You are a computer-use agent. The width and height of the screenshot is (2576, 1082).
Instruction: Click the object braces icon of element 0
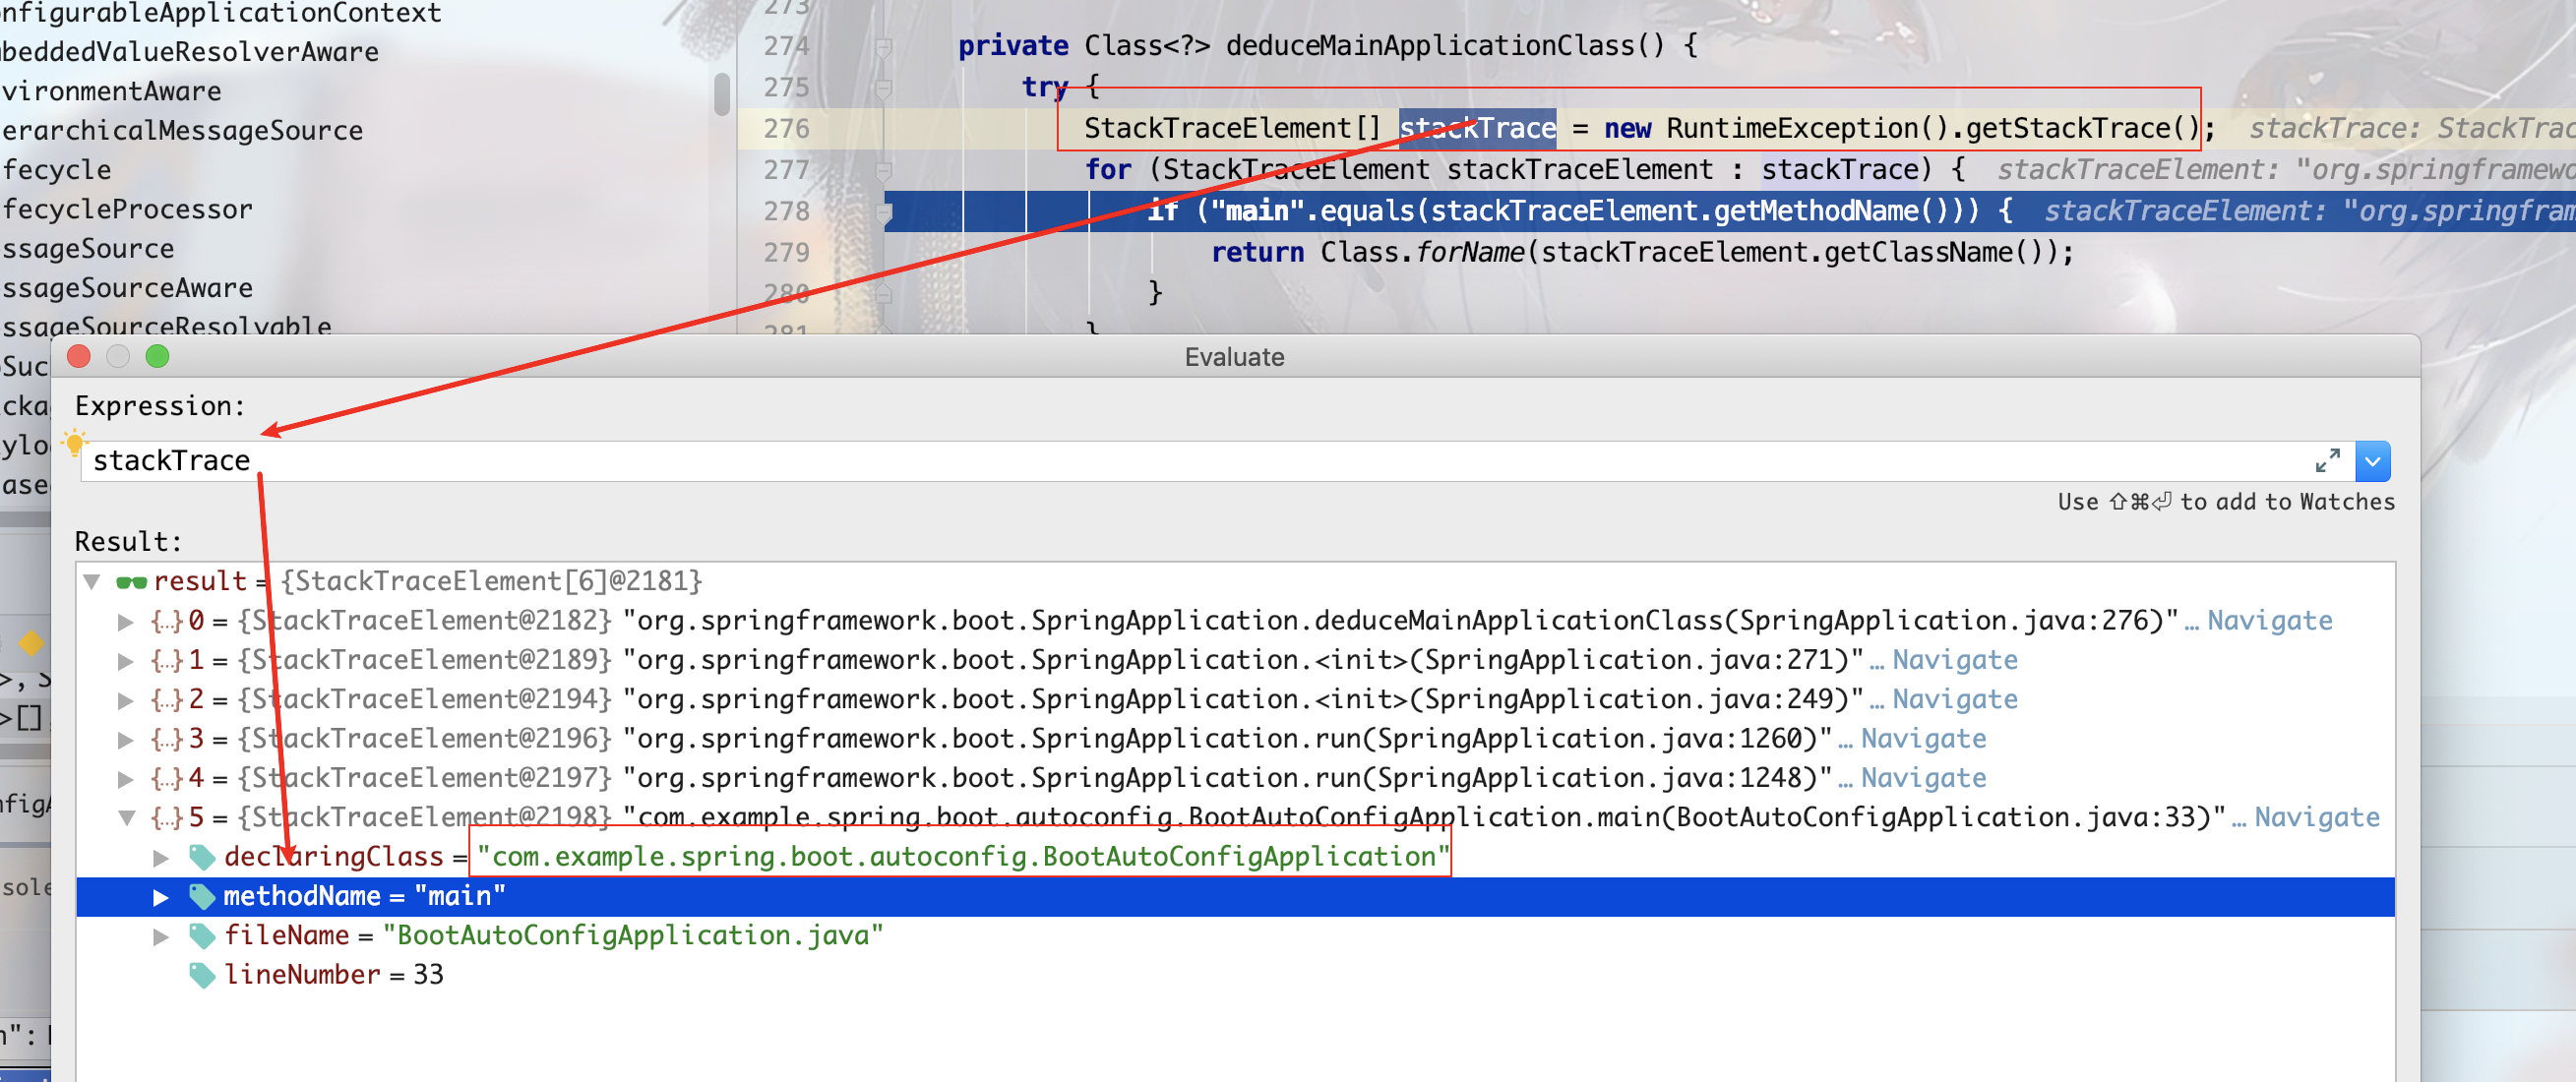(166, 621)
